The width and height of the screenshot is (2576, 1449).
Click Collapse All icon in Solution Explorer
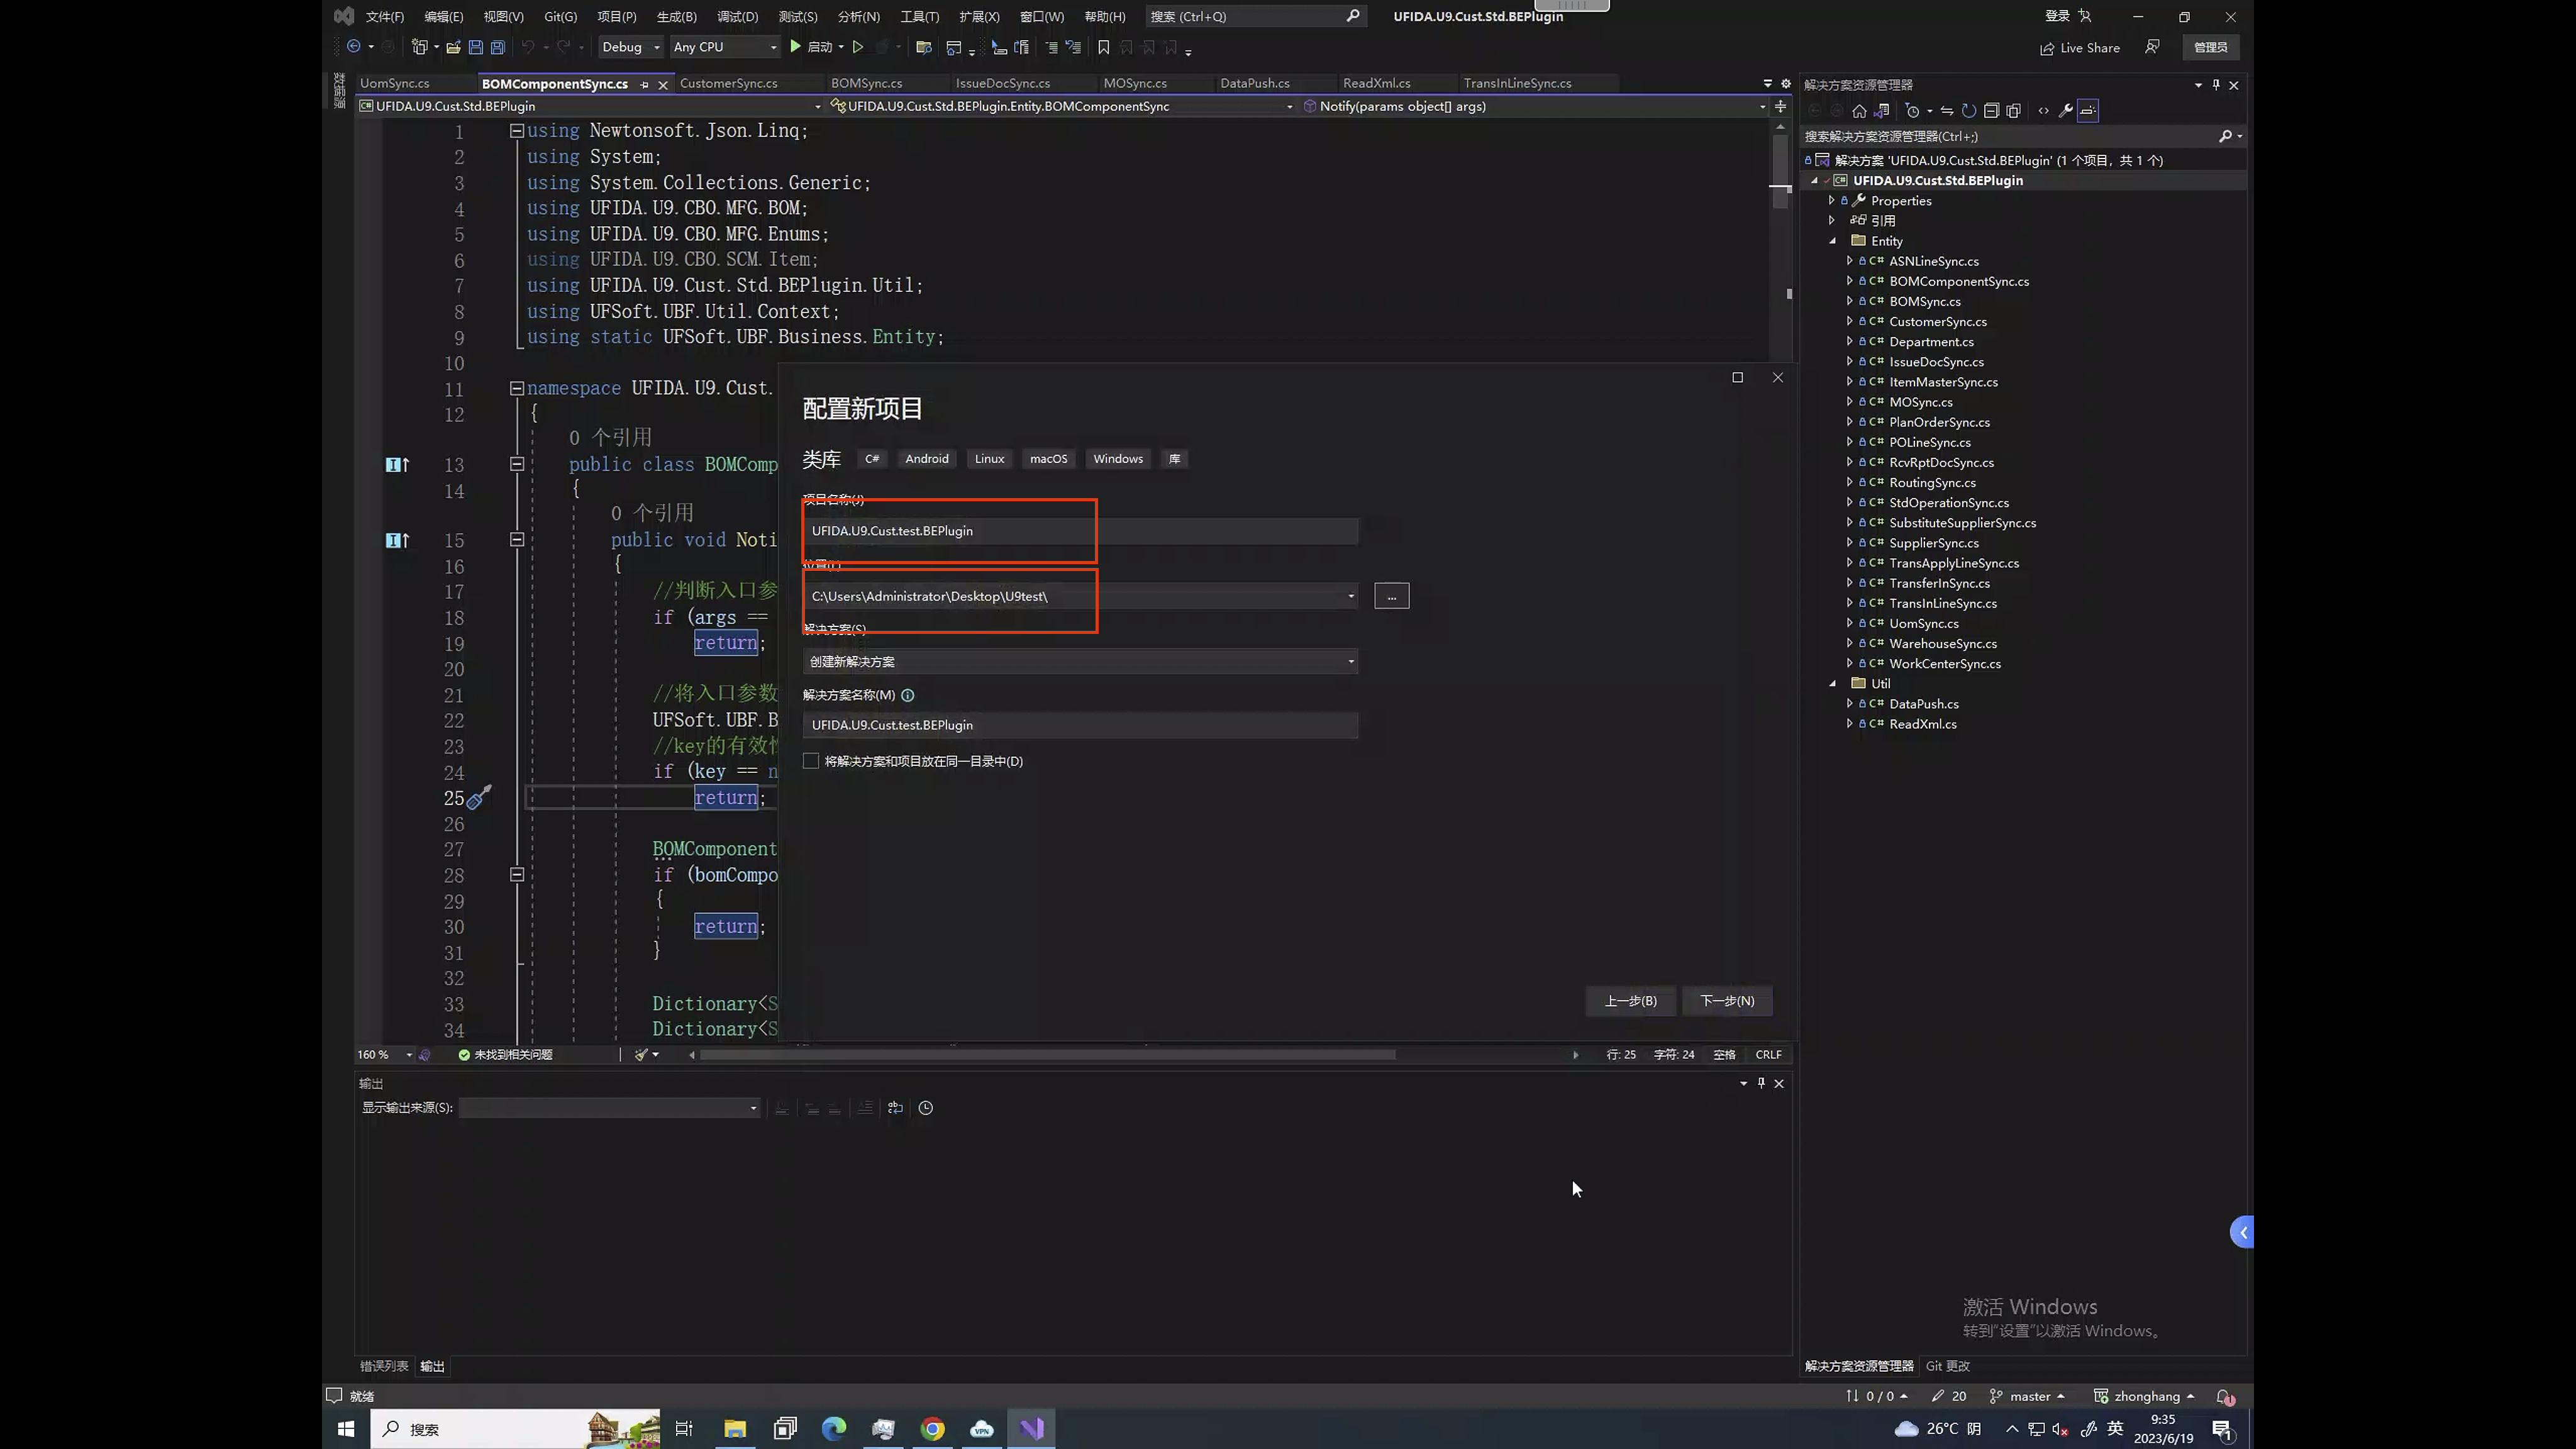1991,111
